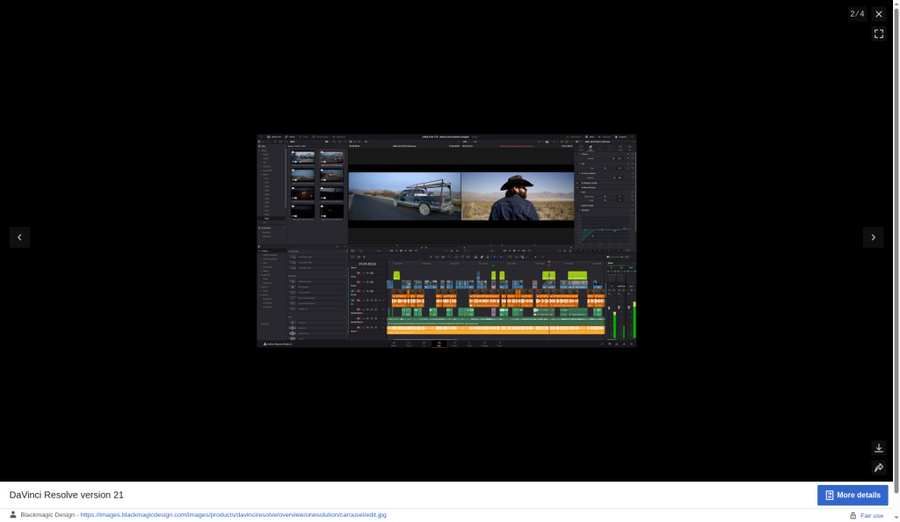Open the More details page
This screenshot has width=900, height=522.
click(852, 495)
